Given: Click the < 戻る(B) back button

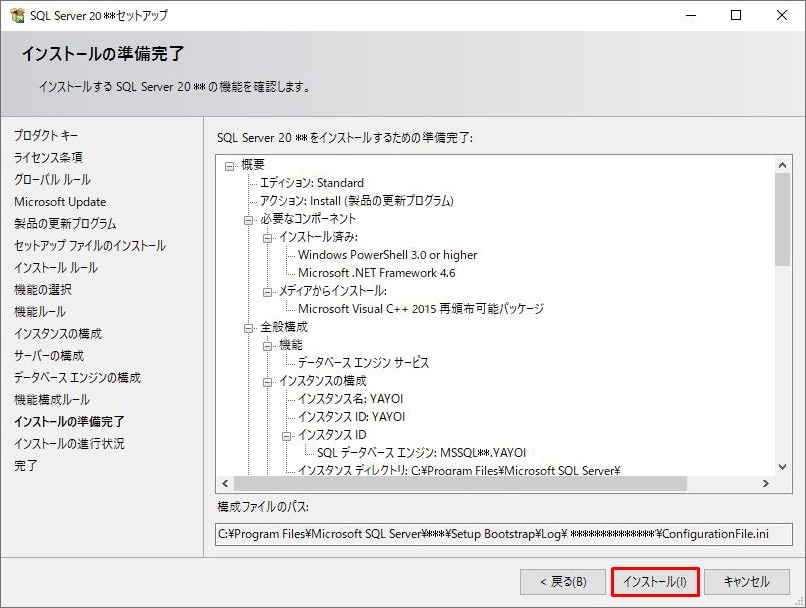Looking at the screenshot, I should coord(562,582).
